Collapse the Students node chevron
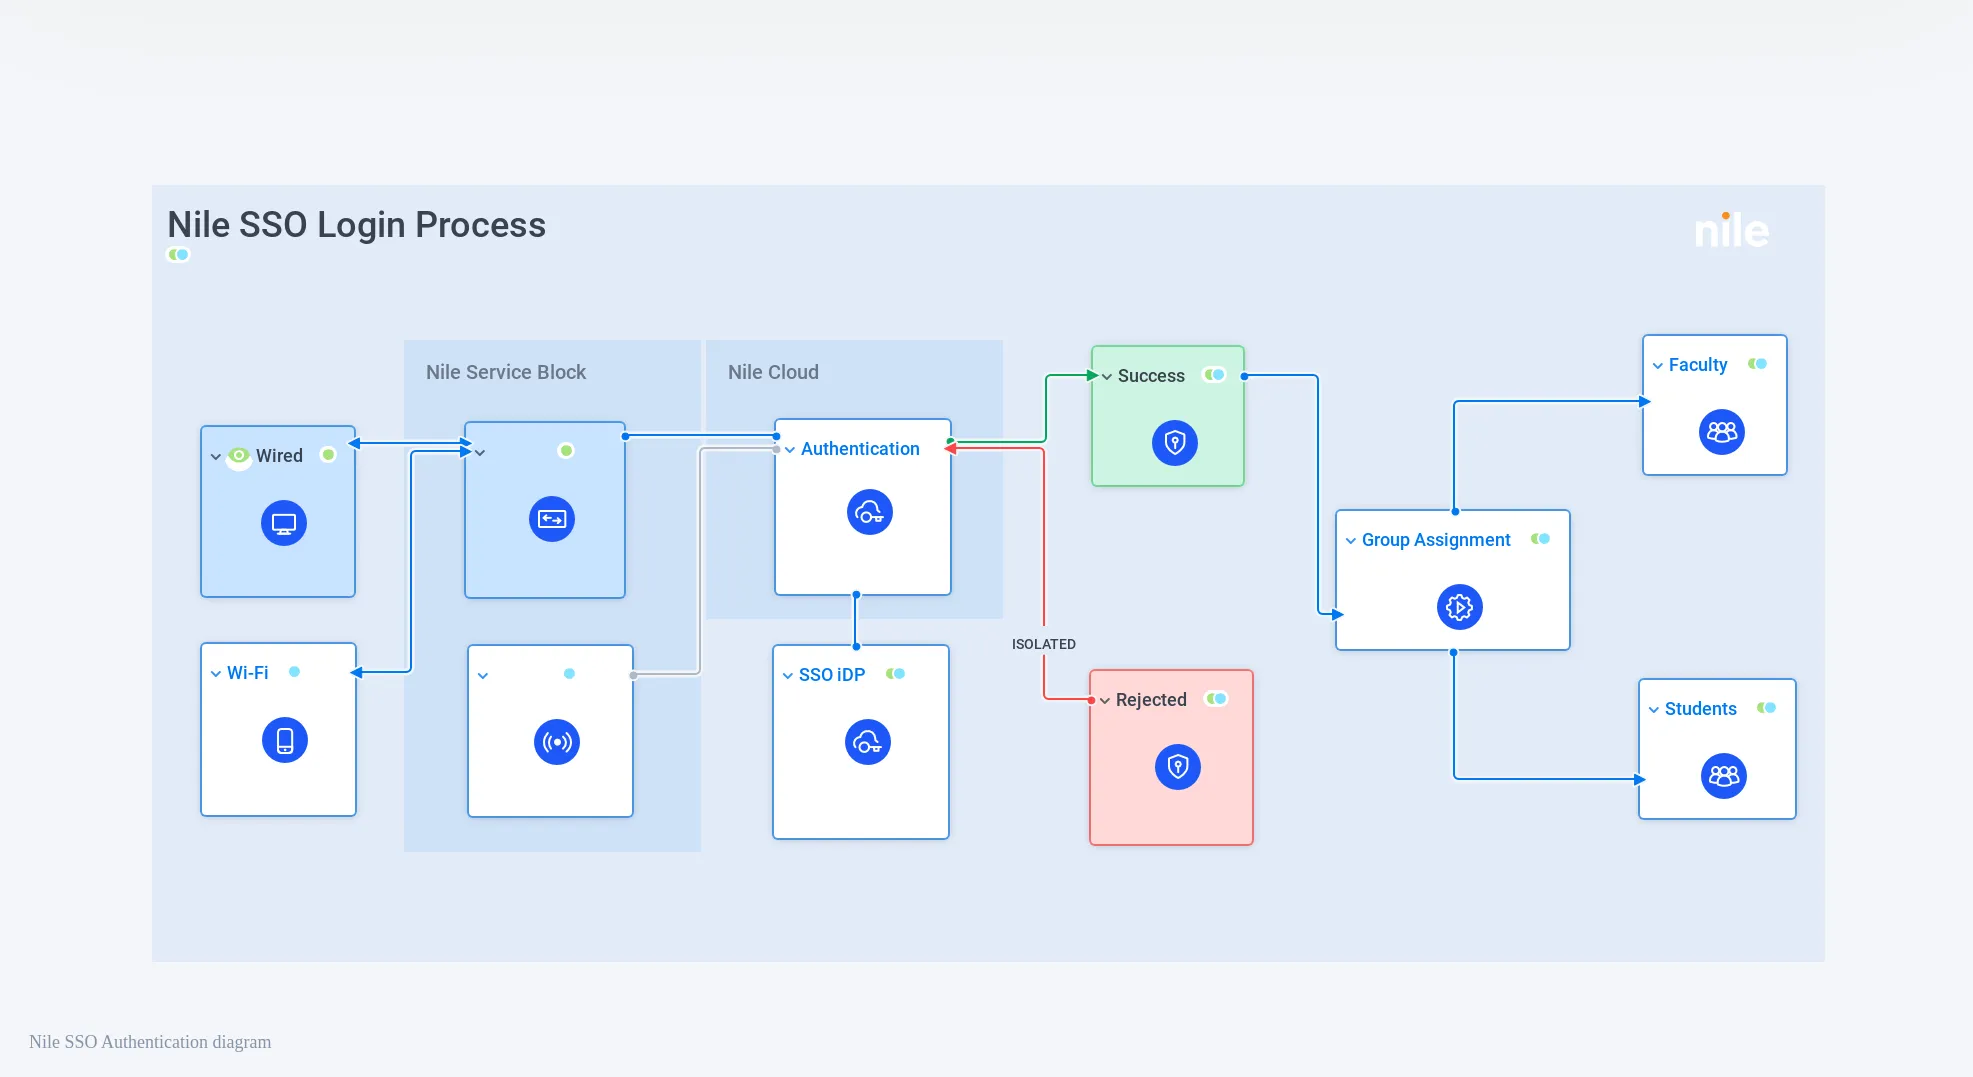Screen dimensions: 1973x1077 click(1654, 710)
